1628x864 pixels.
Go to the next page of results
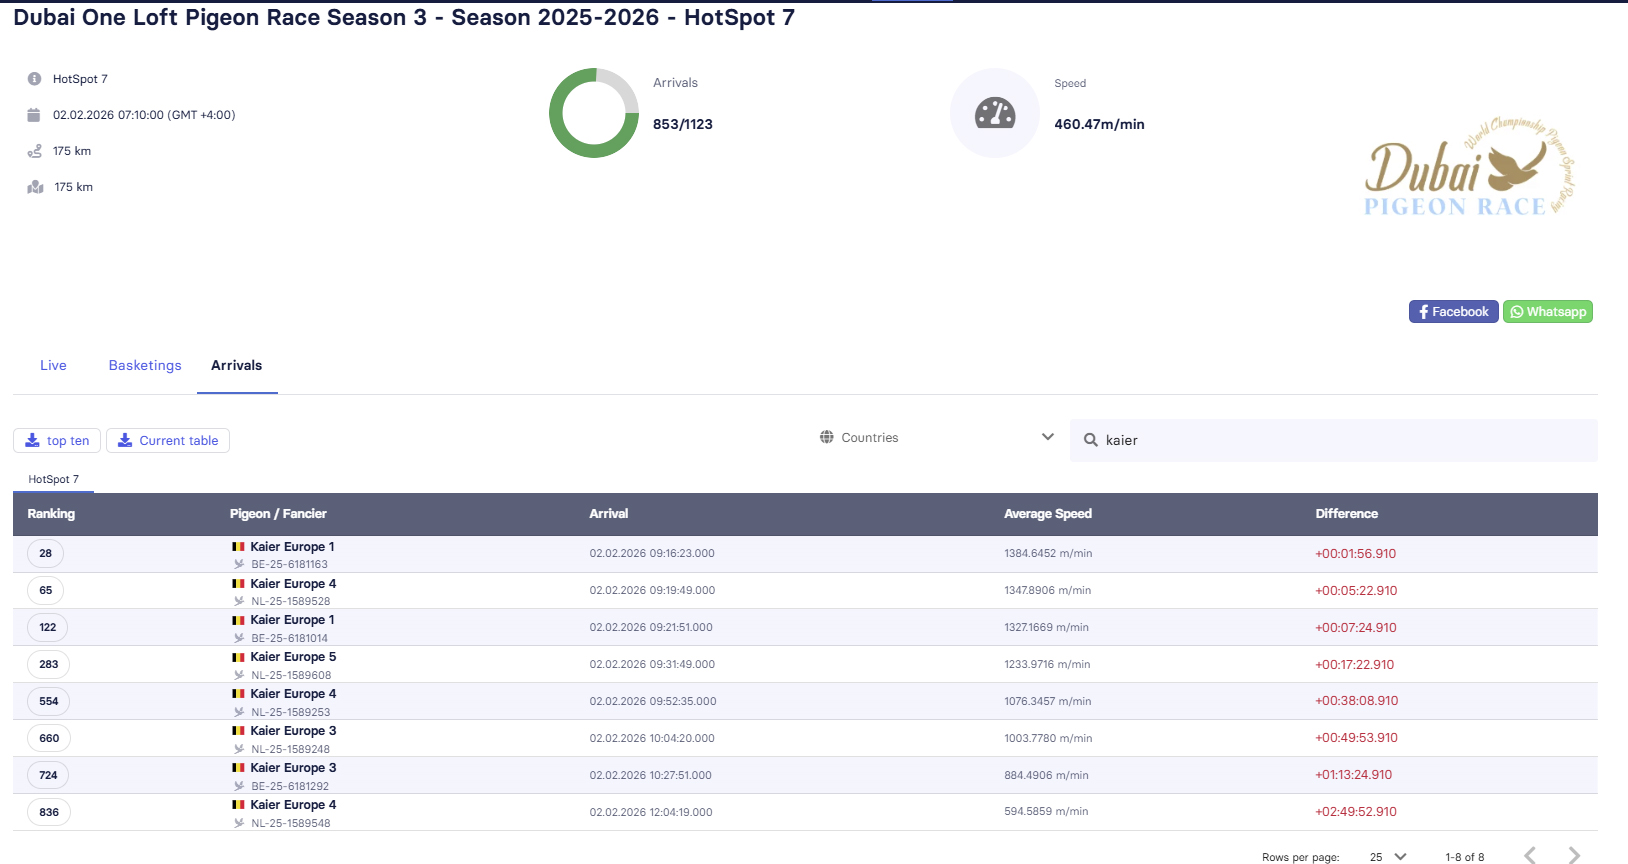(x=1574, y=855)
